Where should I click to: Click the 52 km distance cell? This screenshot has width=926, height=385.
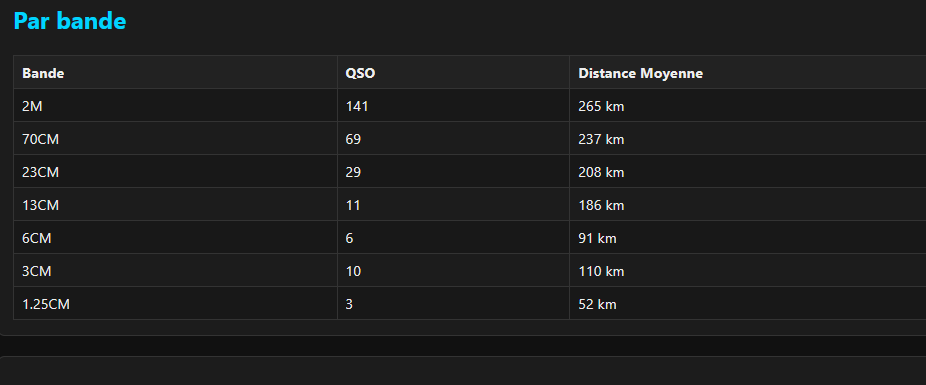click(748, 304)
